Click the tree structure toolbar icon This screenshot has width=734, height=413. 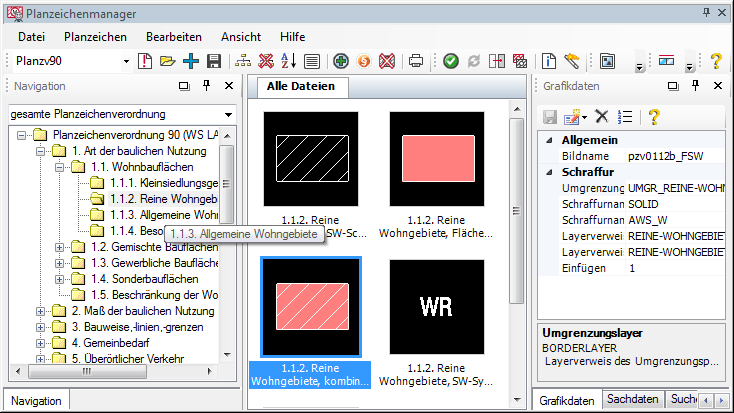click(243, 61)
